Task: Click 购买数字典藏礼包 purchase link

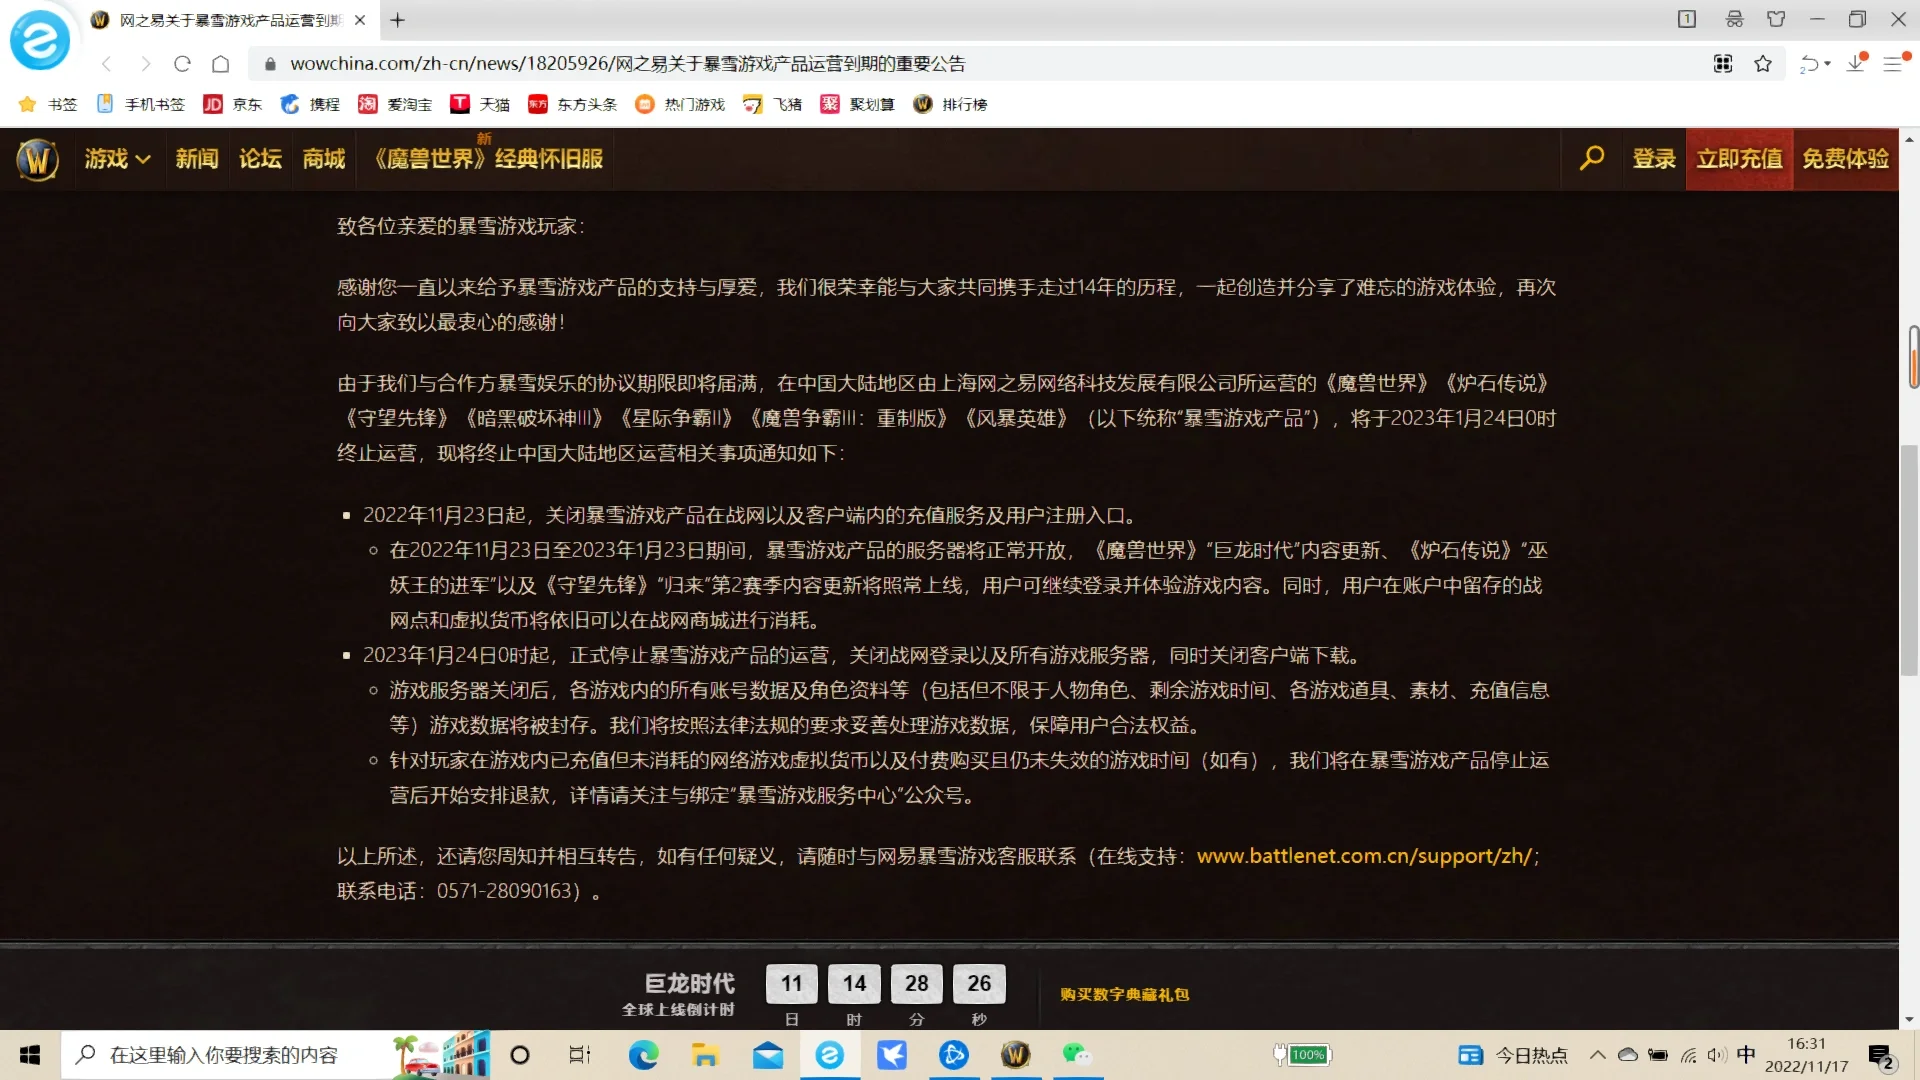Action: (x=1125, y=994)
